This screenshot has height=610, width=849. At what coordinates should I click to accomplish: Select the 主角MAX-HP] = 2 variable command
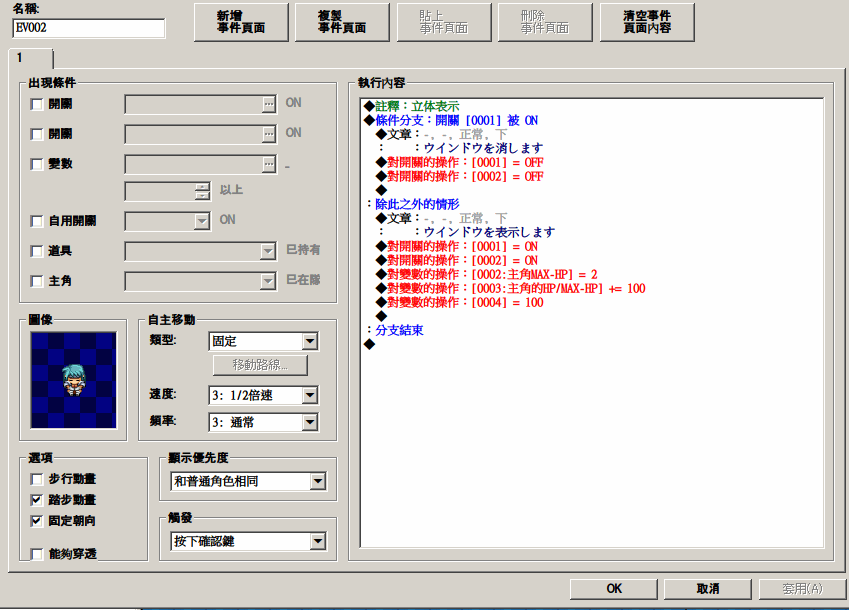pyautogui.click(x=487, y=274)
